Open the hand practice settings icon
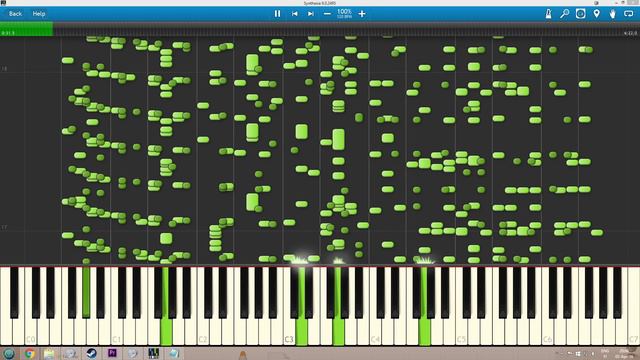Screen dimensions: 640x360 613,13
